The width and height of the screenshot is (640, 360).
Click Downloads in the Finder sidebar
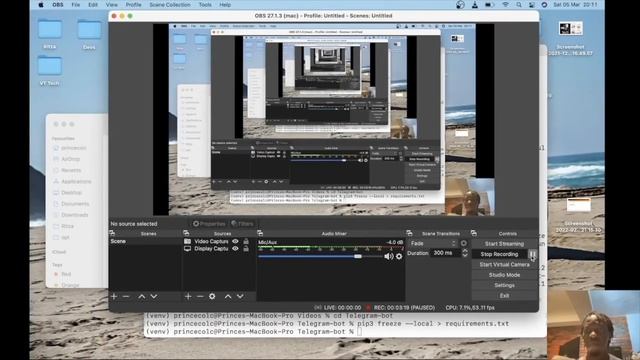[74, 215]
